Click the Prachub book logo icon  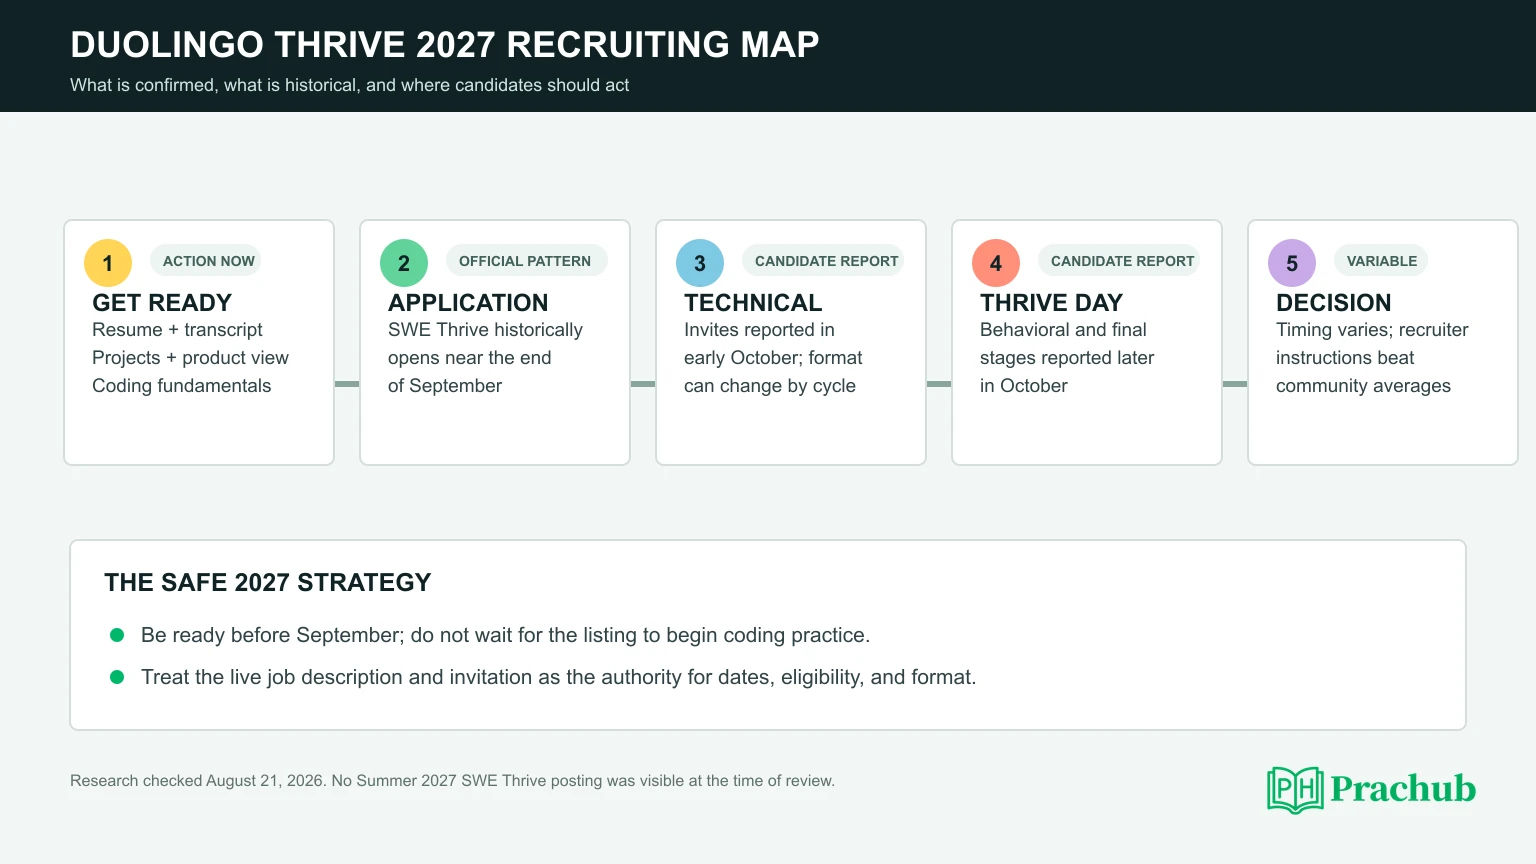1295,790
